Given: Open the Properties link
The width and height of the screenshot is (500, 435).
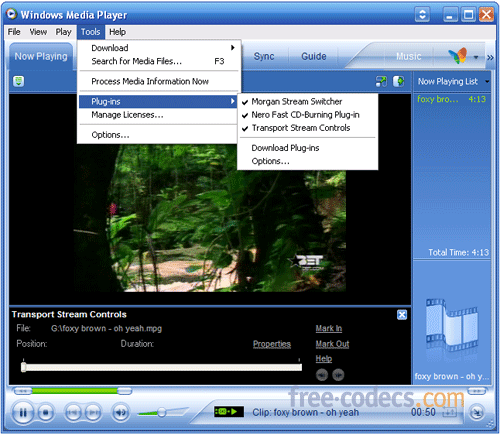Looking at the screenshot, I should coord(272,344).
